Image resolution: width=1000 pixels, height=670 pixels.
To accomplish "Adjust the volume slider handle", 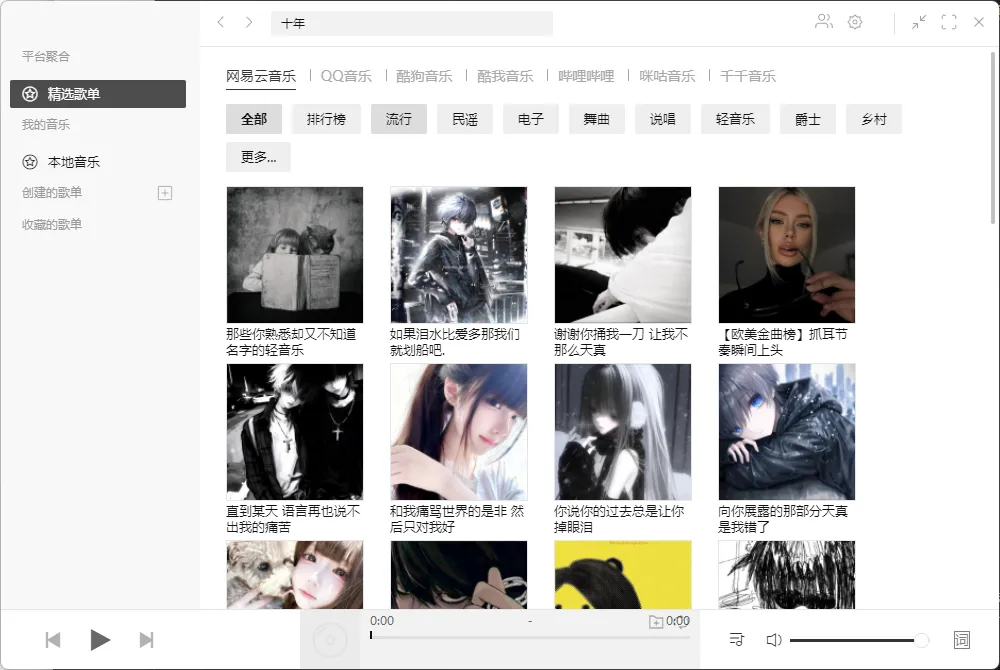I will coord(921,640).
